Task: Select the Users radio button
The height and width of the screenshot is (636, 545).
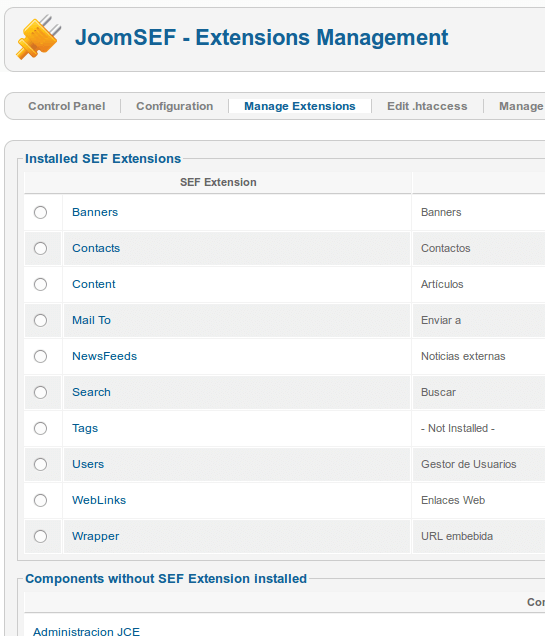Action: (41, 464)
